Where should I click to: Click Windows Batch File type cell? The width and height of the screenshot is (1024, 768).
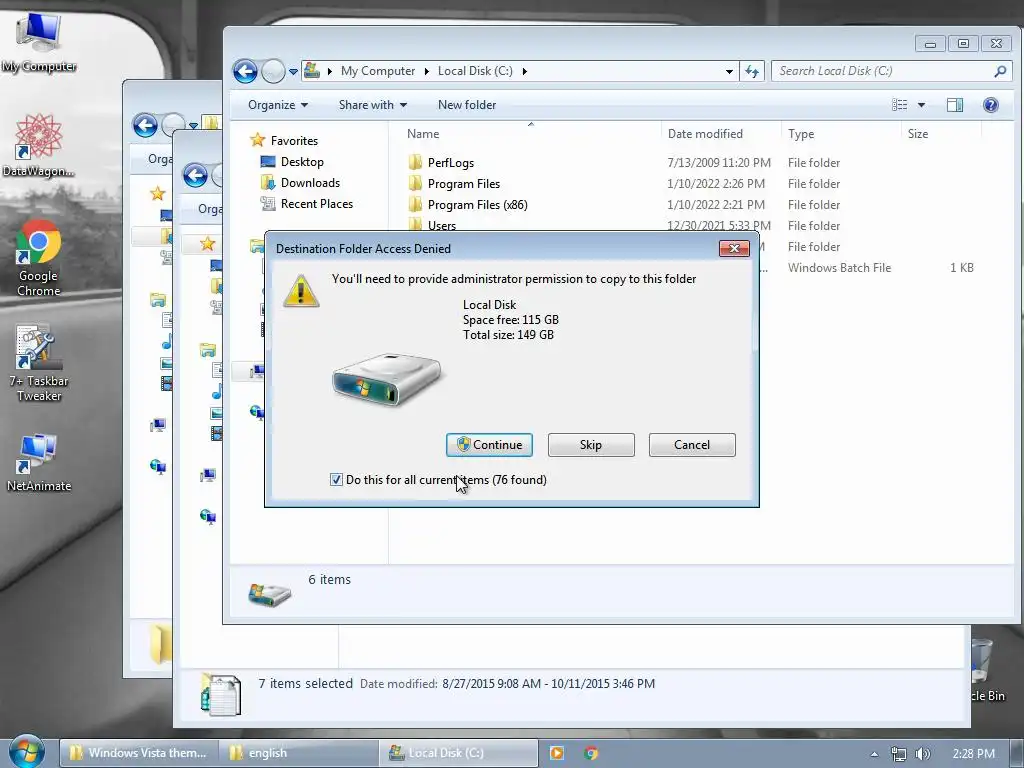click(x=839, y=267)
